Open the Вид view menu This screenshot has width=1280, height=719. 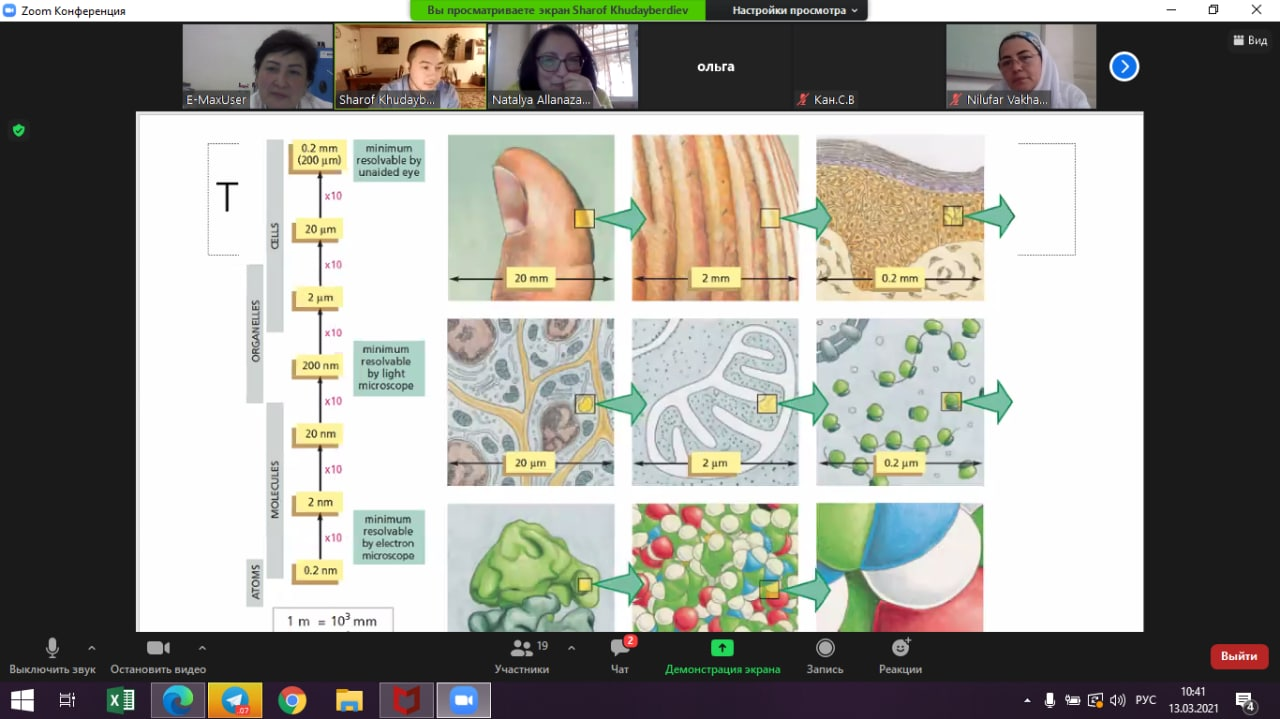(x=1250, y=40)
